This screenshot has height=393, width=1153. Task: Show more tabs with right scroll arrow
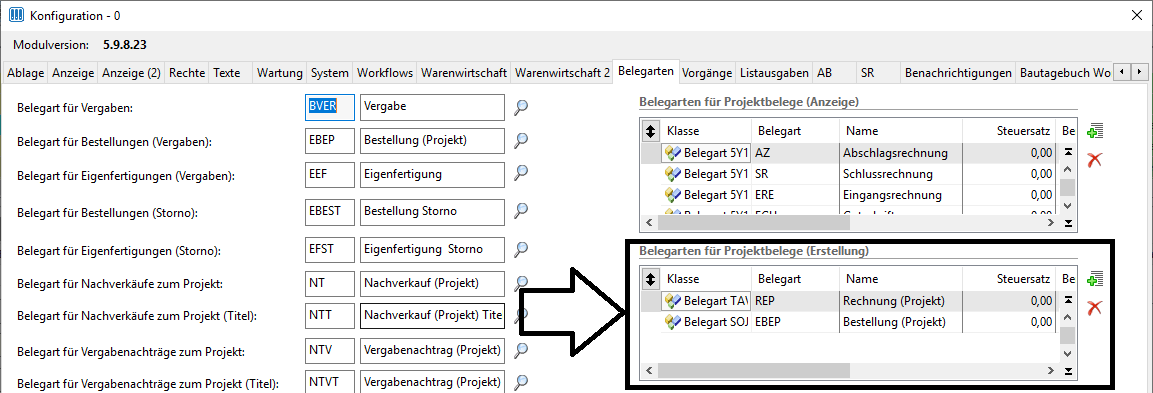click(x=1139, y=72)
